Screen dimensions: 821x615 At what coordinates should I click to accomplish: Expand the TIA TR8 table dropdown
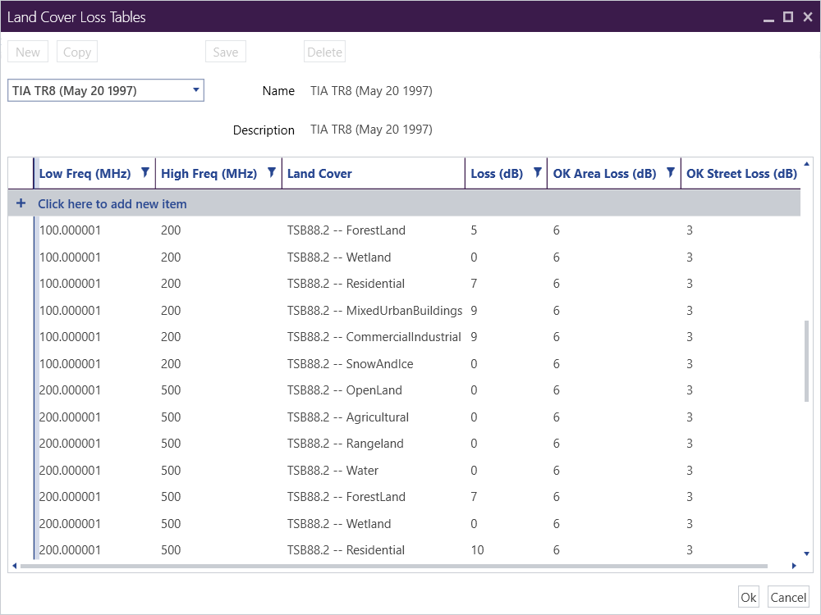(x=196, y=90)
